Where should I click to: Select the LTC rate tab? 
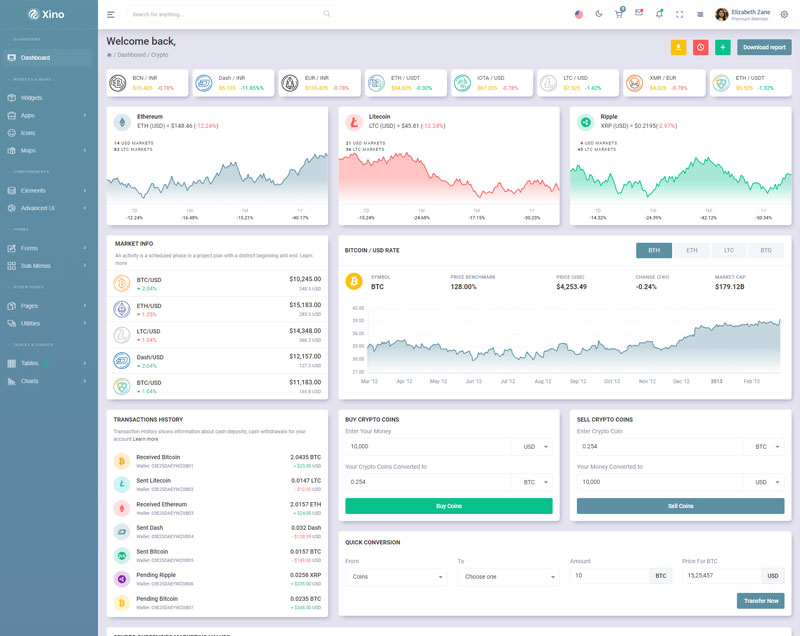point(729,250)
